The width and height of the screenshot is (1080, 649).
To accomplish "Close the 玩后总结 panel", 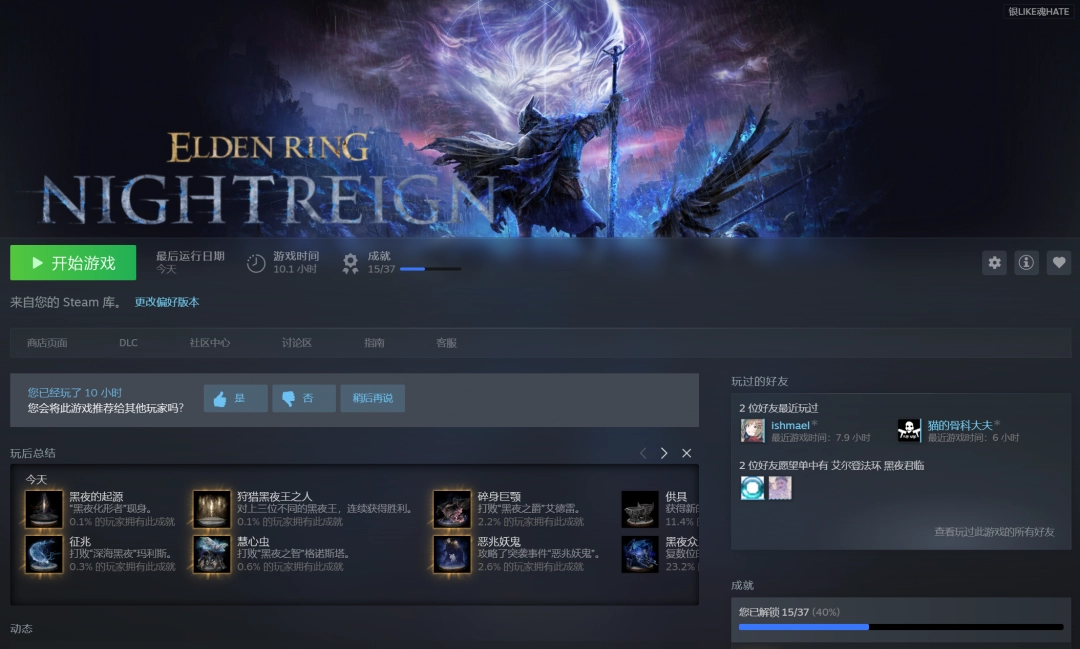I will point(687,453).
